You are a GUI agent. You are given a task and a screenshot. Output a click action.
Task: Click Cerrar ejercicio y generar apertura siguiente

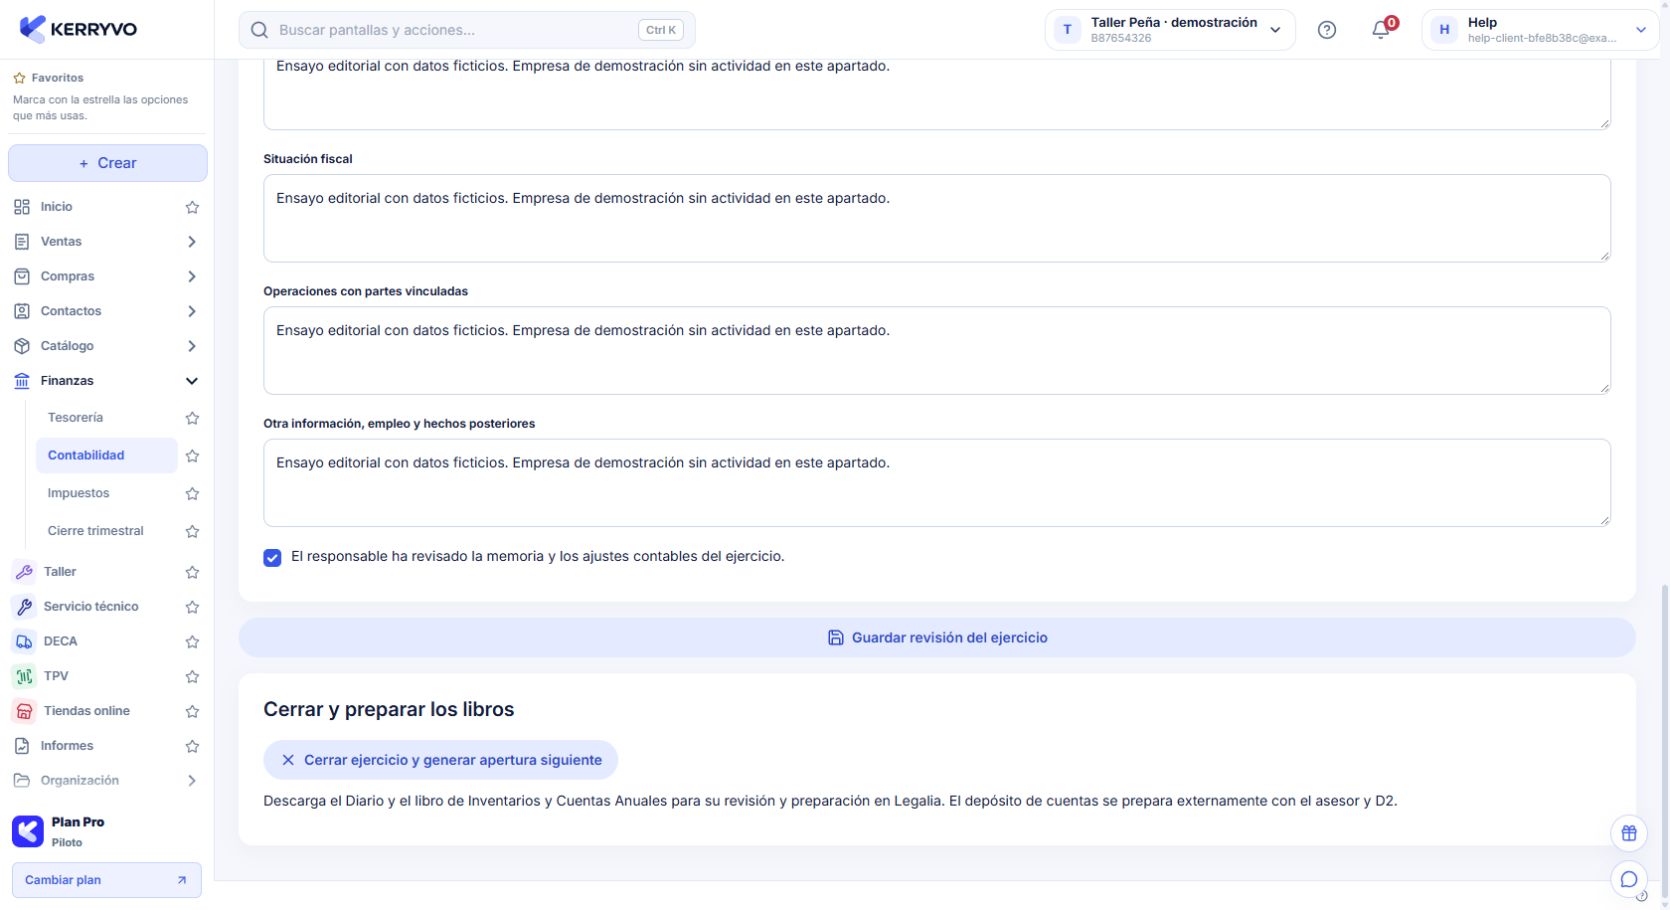[440, 760]
